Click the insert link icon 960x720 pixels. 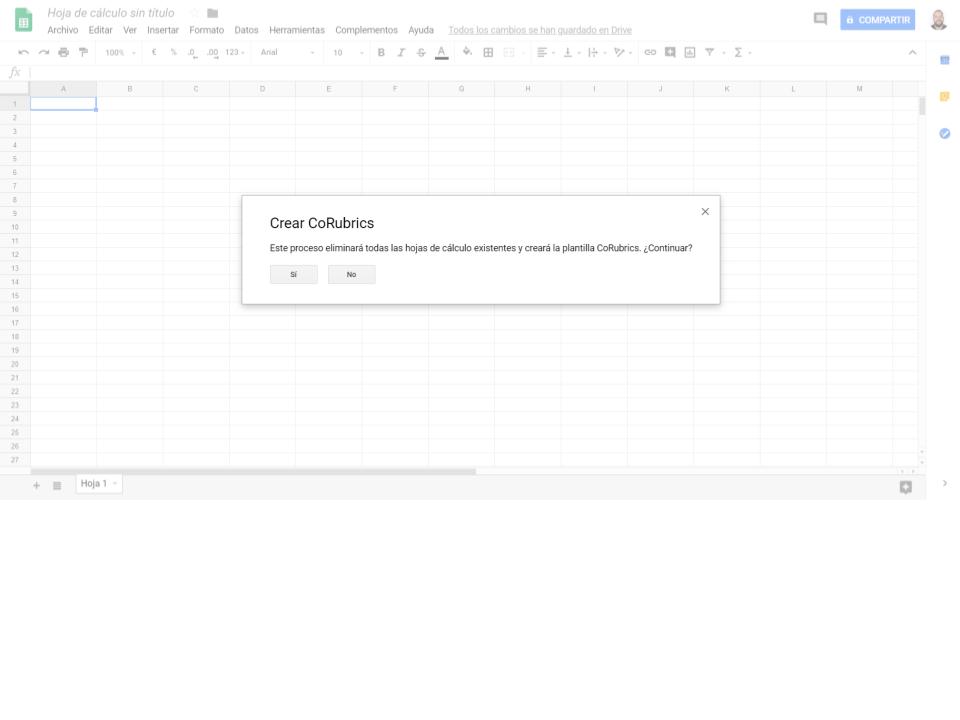[650, 52]
